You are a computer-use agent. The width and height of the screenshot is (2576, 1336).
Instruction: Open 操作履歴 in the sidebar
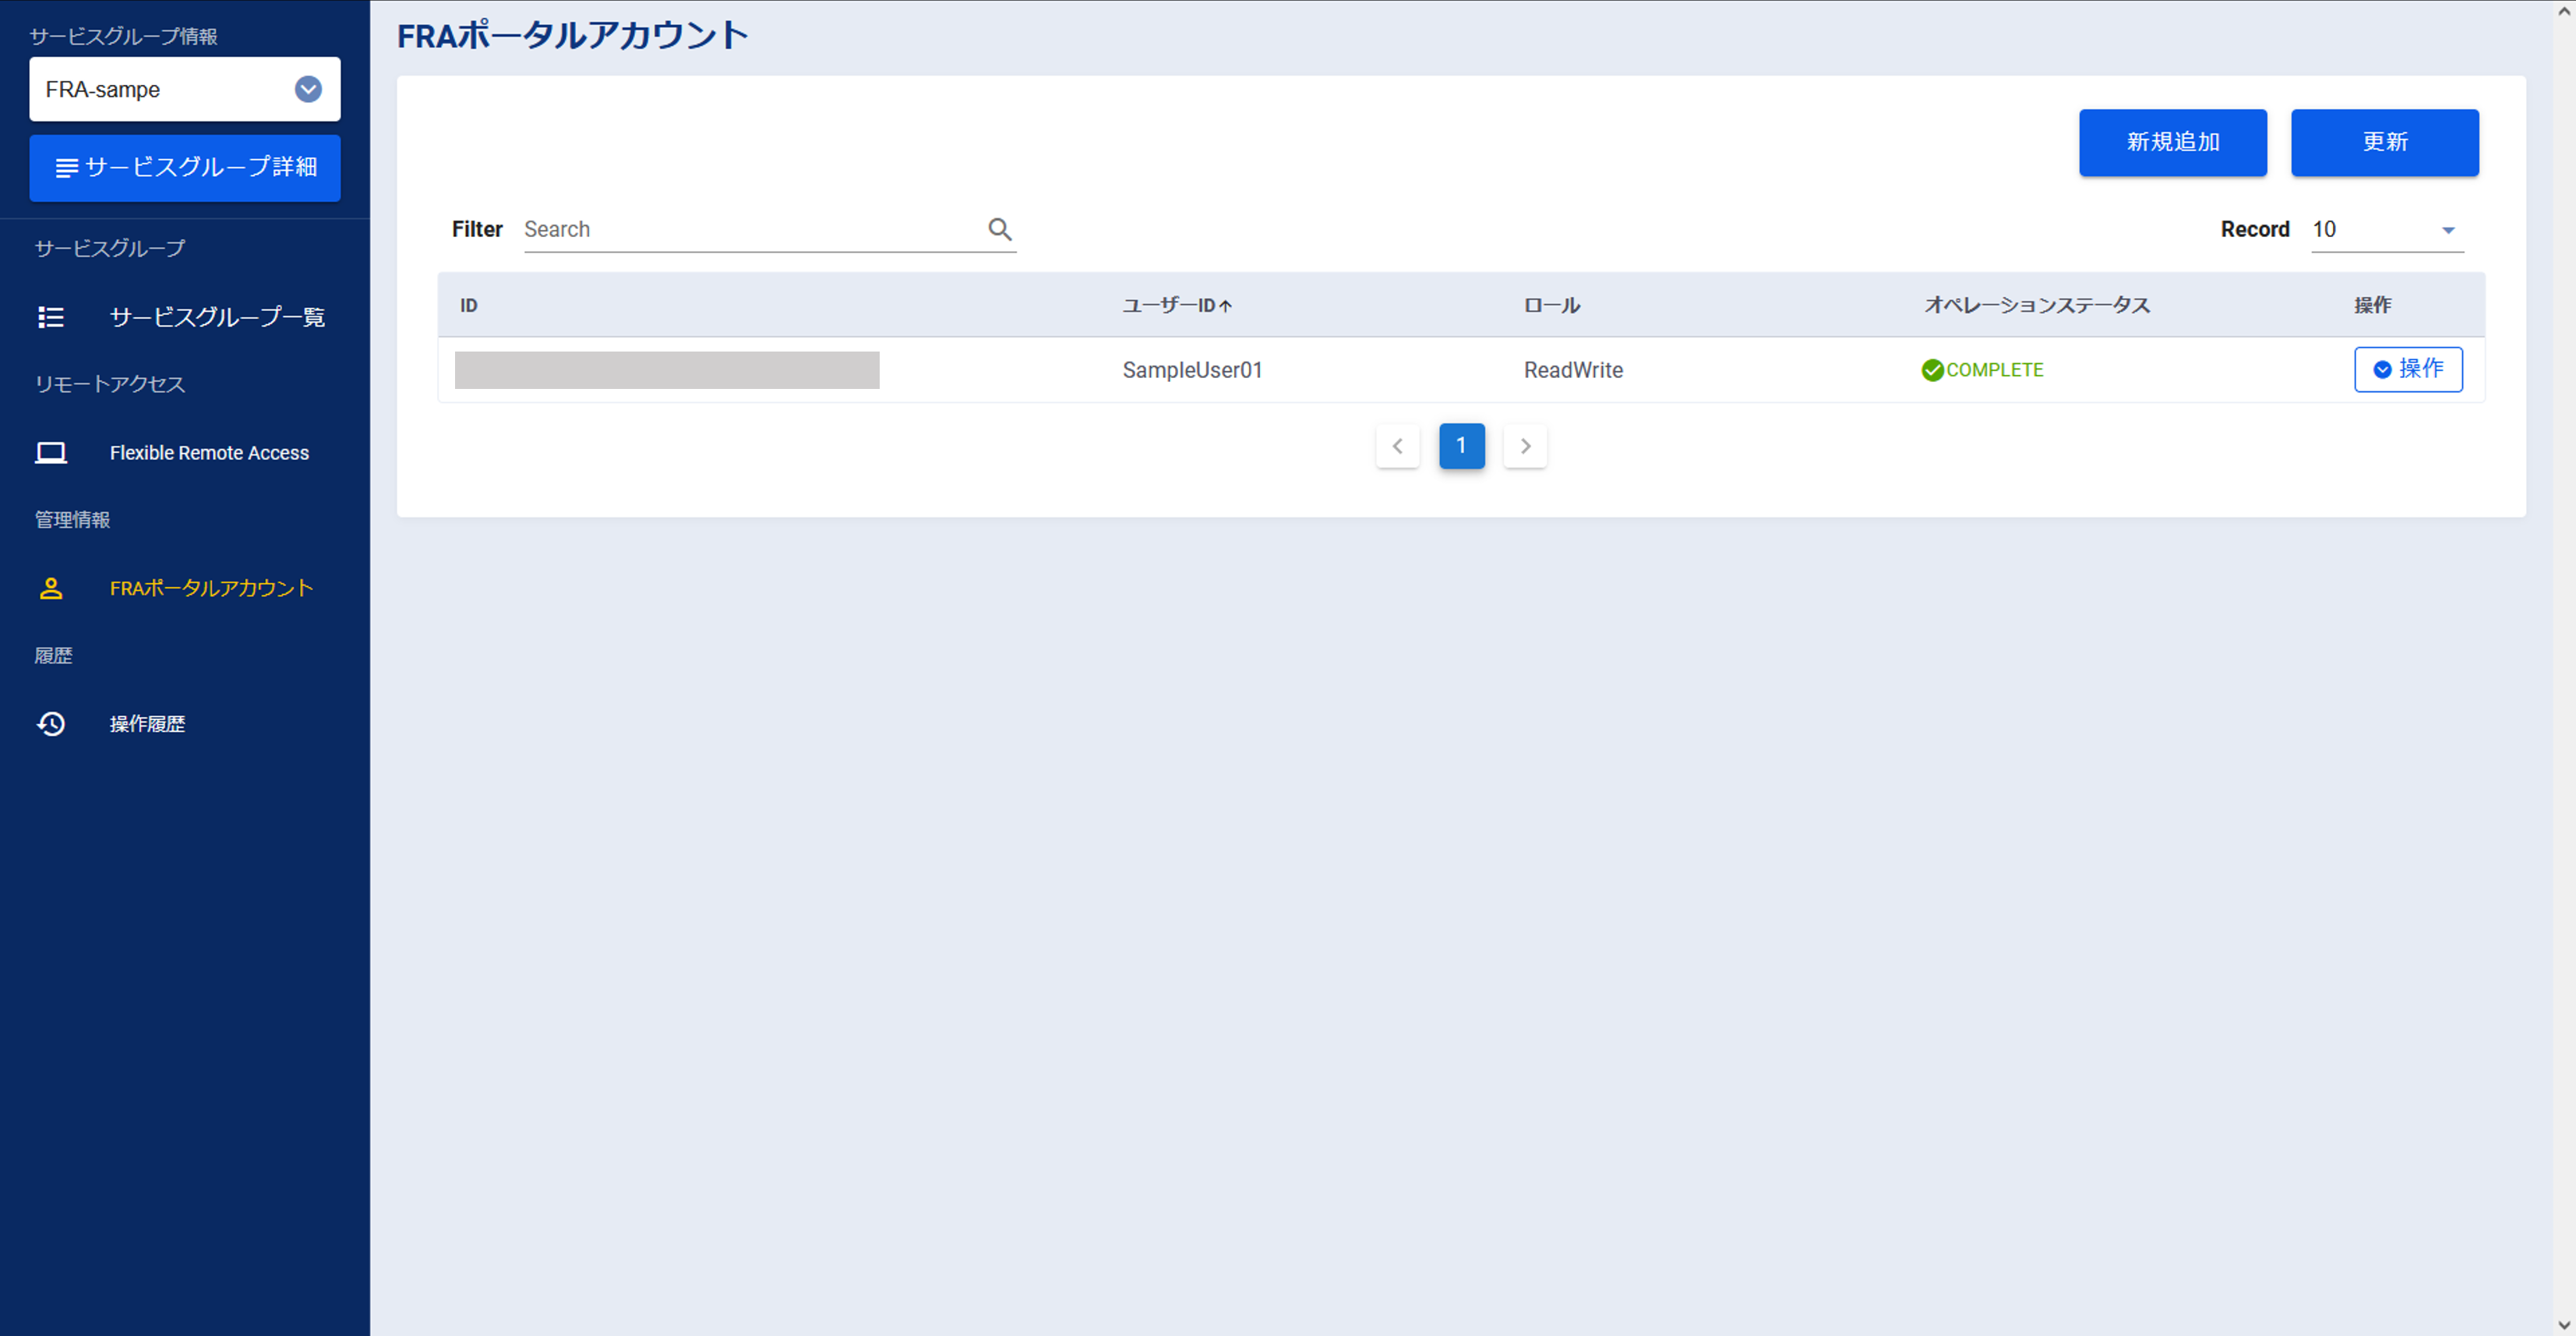tap(147, 723)
